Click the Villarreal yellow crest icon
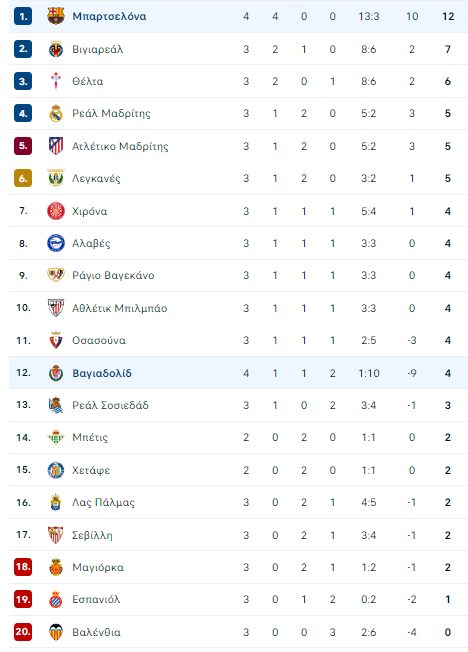Screen dimensions: 468x652 pyautogui.click(x=56, y=49)
